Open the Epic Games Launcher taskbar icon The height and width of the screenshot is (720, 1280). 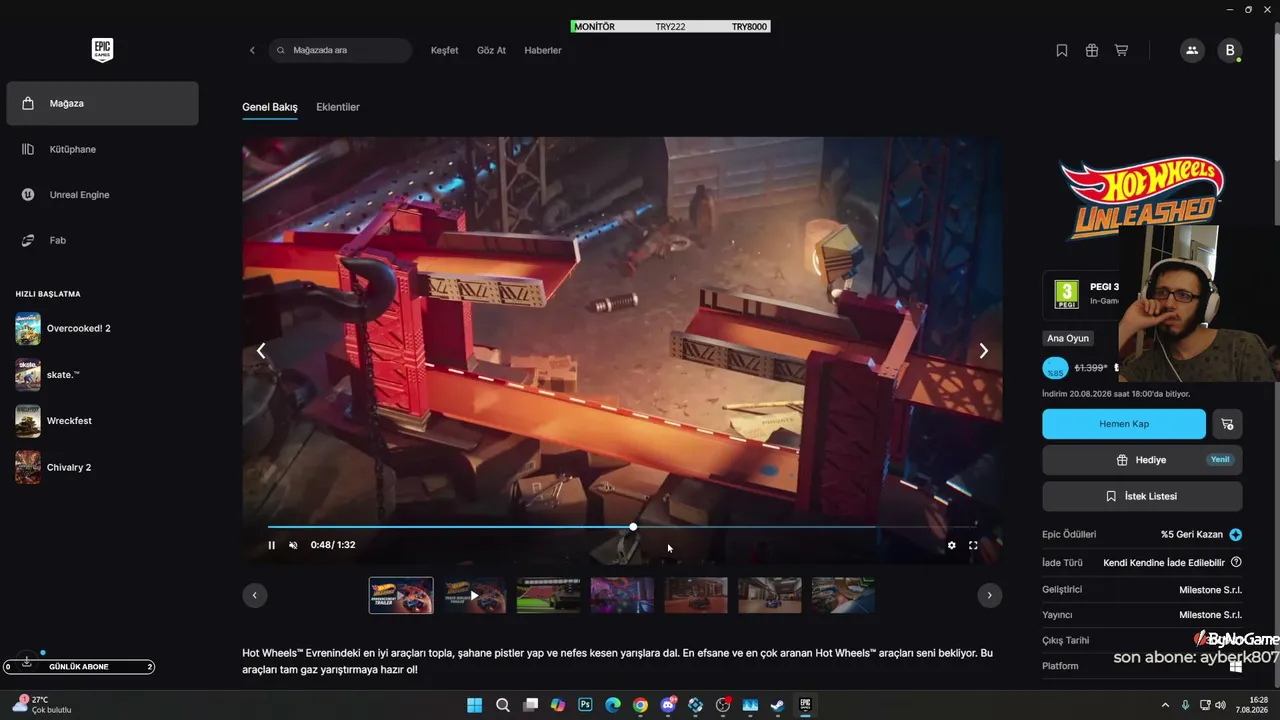[804, 705]
